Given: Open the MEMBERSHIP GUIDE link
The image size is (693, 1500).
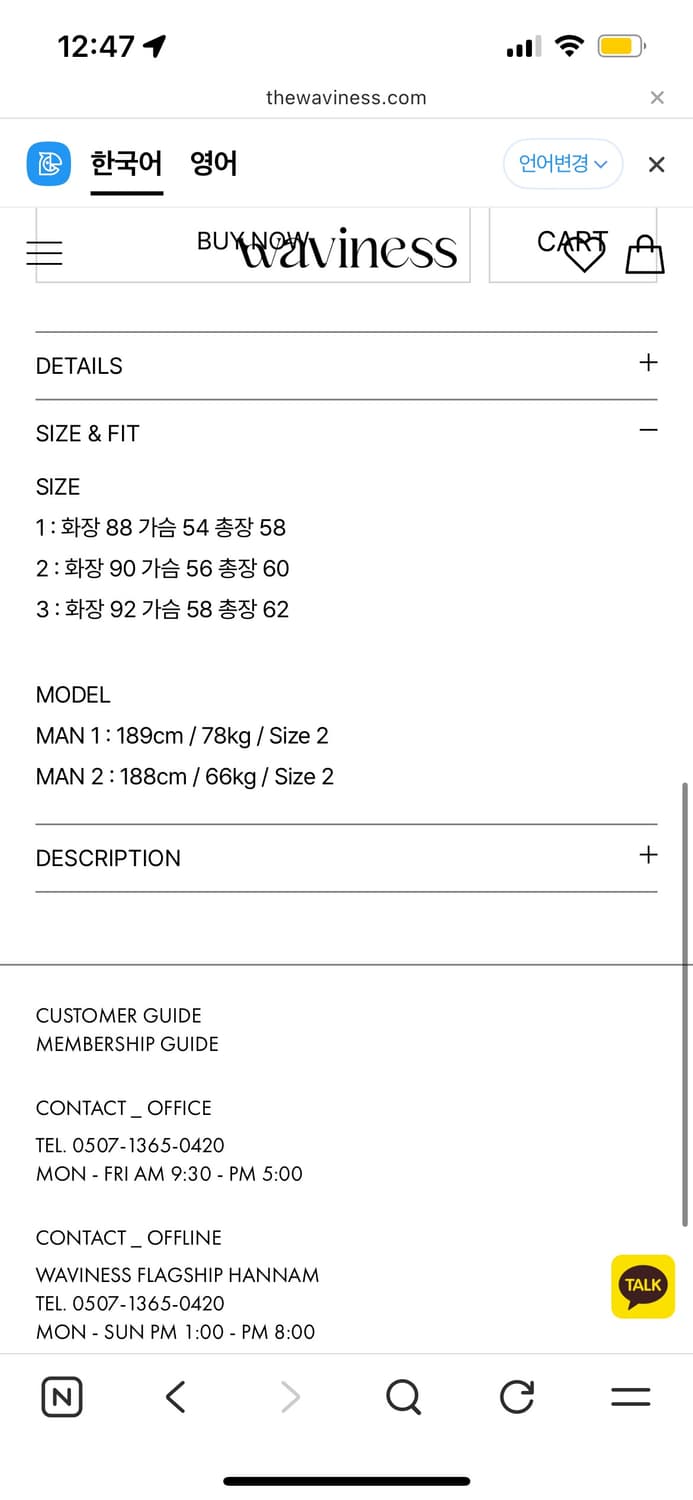Looking at the screenshot, I should 127,1044.
